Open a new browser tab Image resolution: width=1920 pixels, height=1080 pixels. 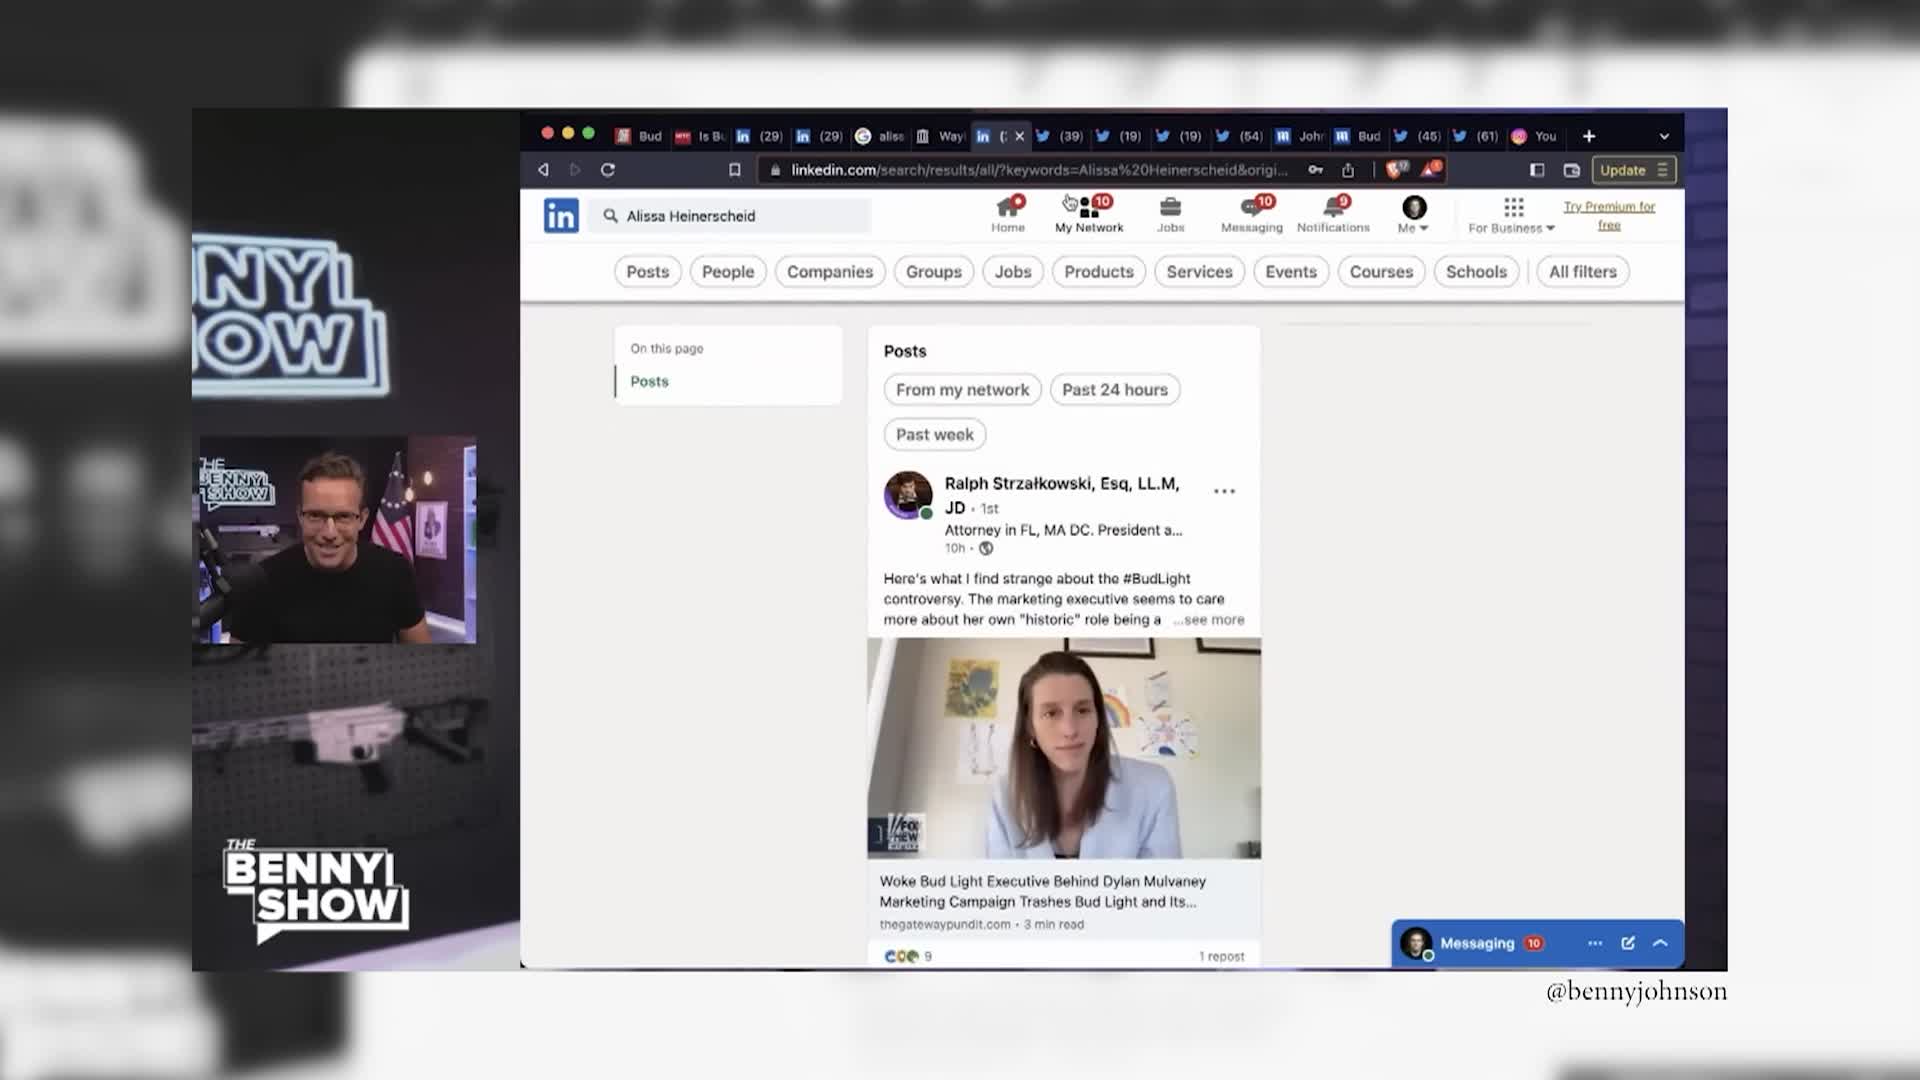point(1589,136)
